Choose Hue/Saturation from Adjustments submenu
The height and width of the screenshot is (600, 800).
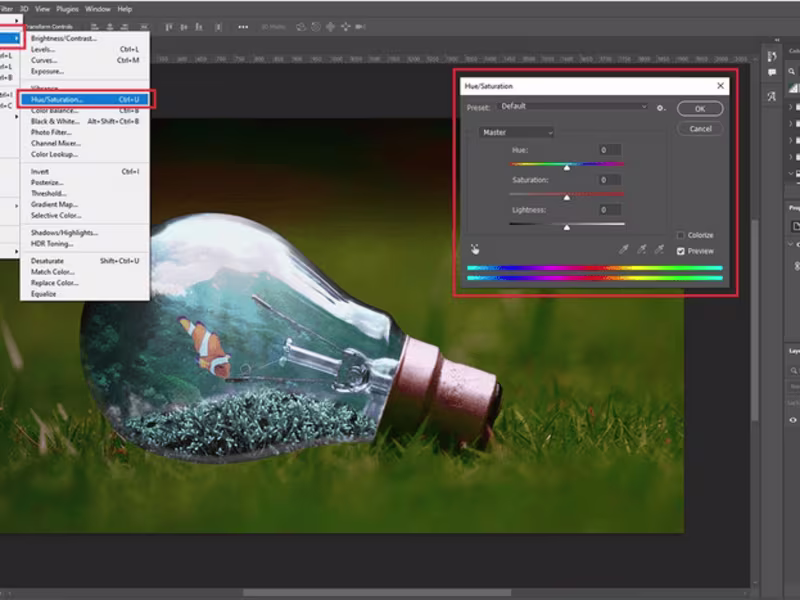tap(85, 99)
